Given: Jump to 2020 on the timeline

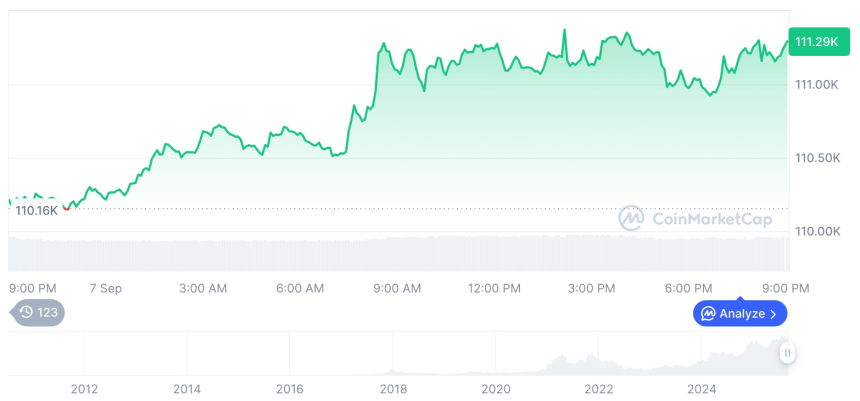Looking at the screenshot, I should (496, 388).
